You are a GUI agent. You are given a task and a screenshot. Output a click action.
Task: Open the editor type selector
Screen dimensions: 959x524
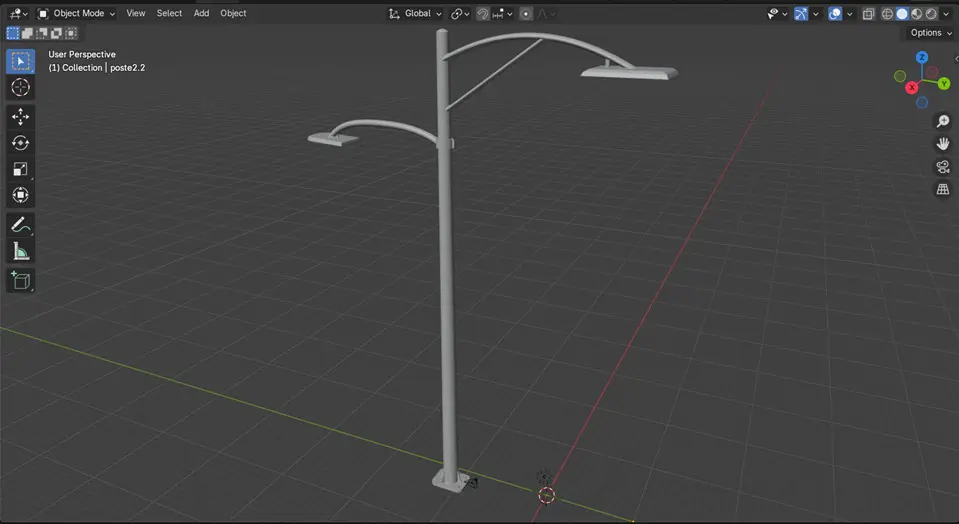tap(18, 13)
